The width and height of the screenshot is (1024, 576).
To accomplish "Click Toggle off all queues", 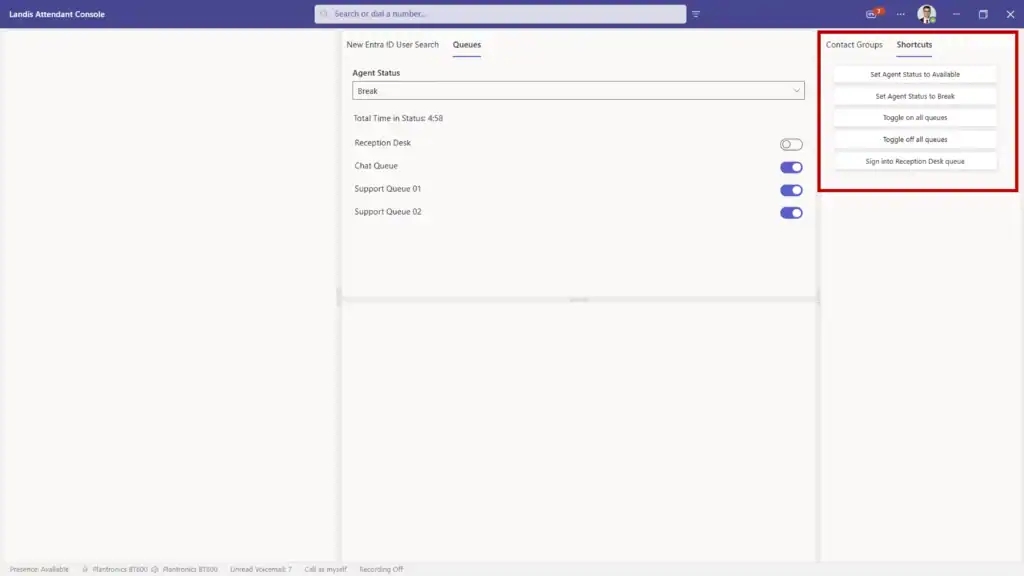I will point(914,139).
